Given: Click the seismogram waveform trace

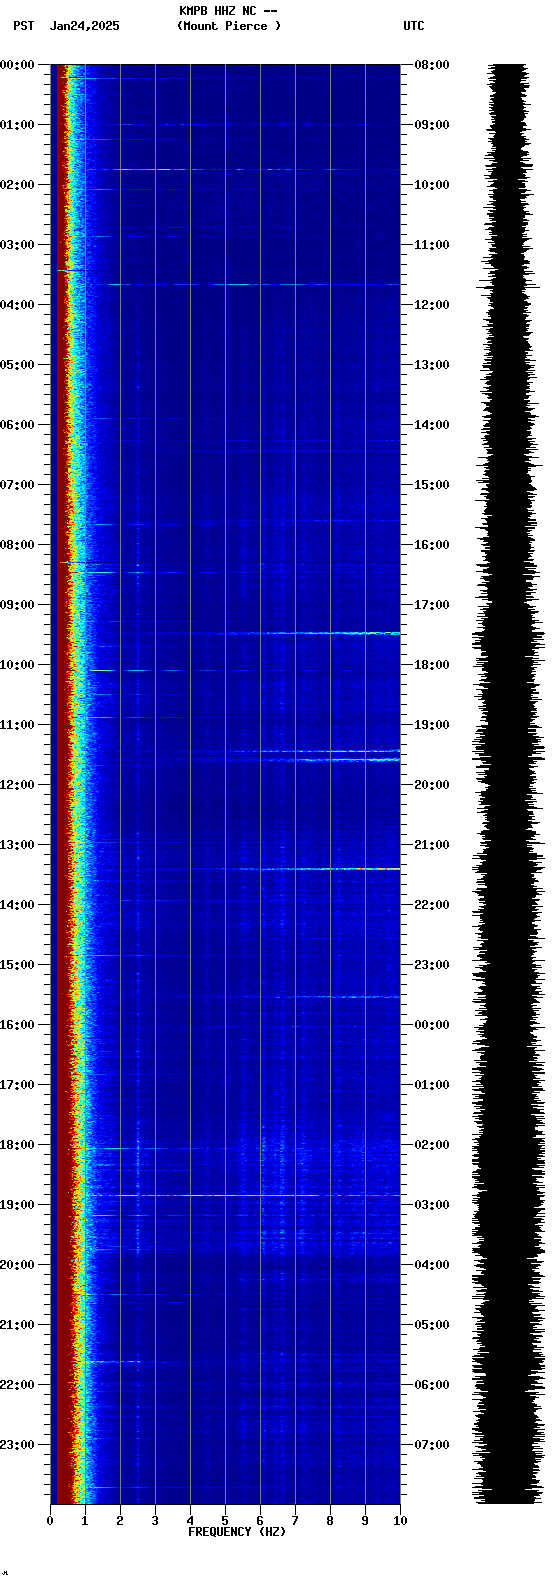Looking at the screenshot, I should [x=510, y=784].
